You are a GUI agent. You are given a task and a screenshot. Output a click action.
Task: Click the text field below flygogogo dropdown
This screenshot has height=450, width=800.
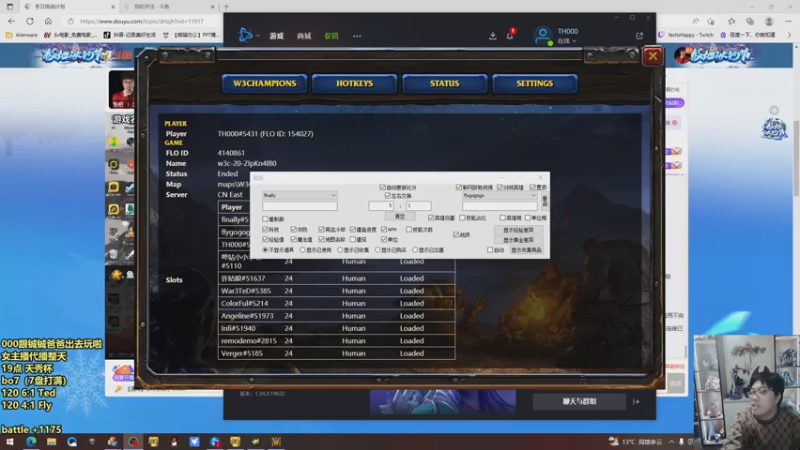point(499,206)
